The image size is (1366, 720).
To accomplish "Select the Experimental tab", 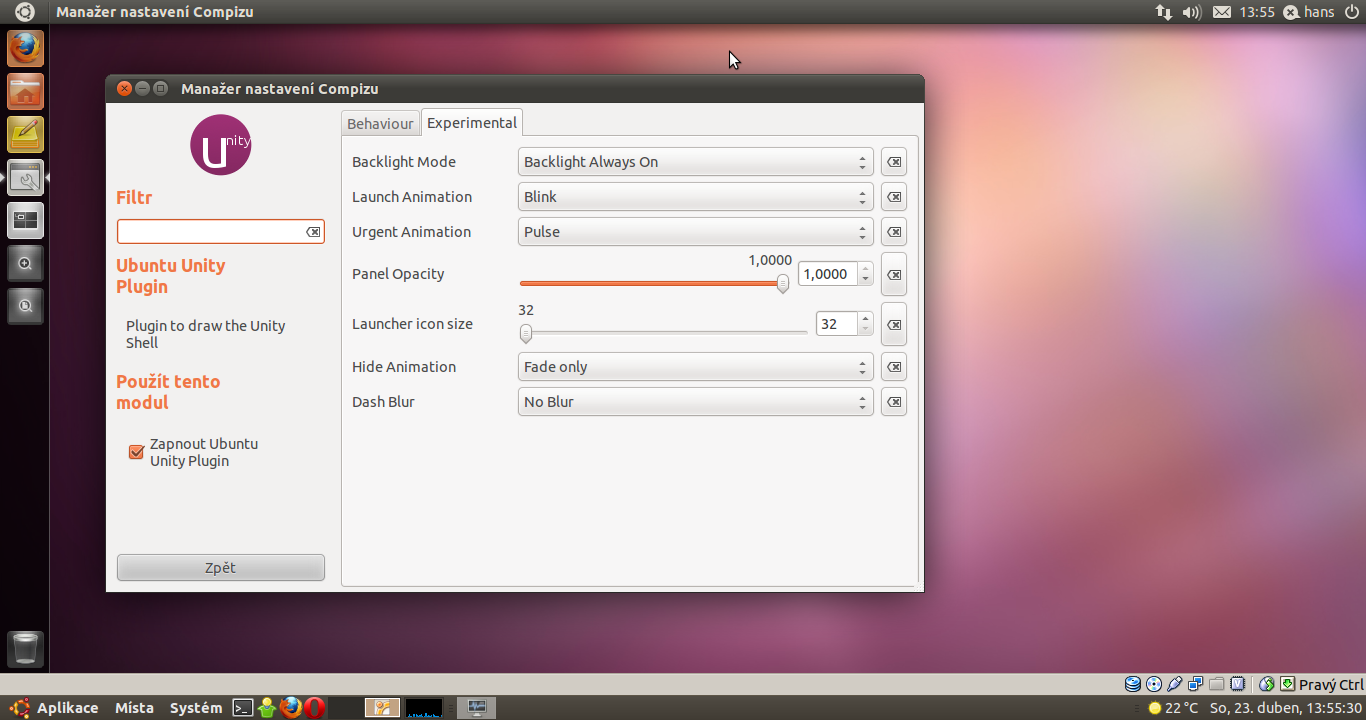I will (472, 123).
